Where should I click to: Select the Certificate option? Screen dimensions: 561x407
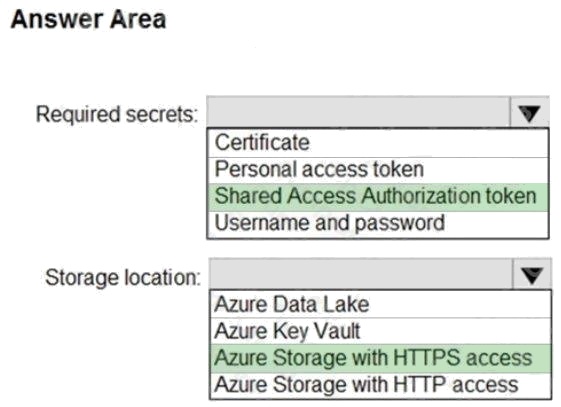coord(378,143)
